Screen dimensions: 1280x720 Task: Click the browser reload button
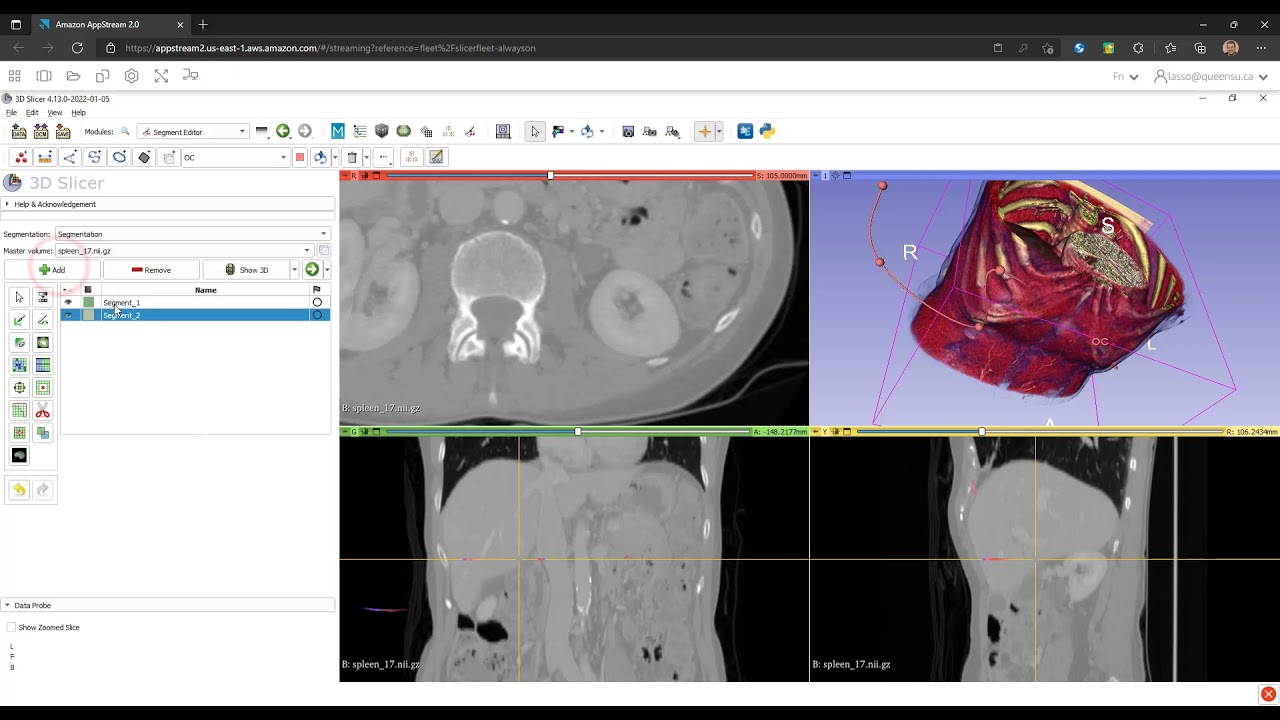pyautogui.click(x=77, y=48)
